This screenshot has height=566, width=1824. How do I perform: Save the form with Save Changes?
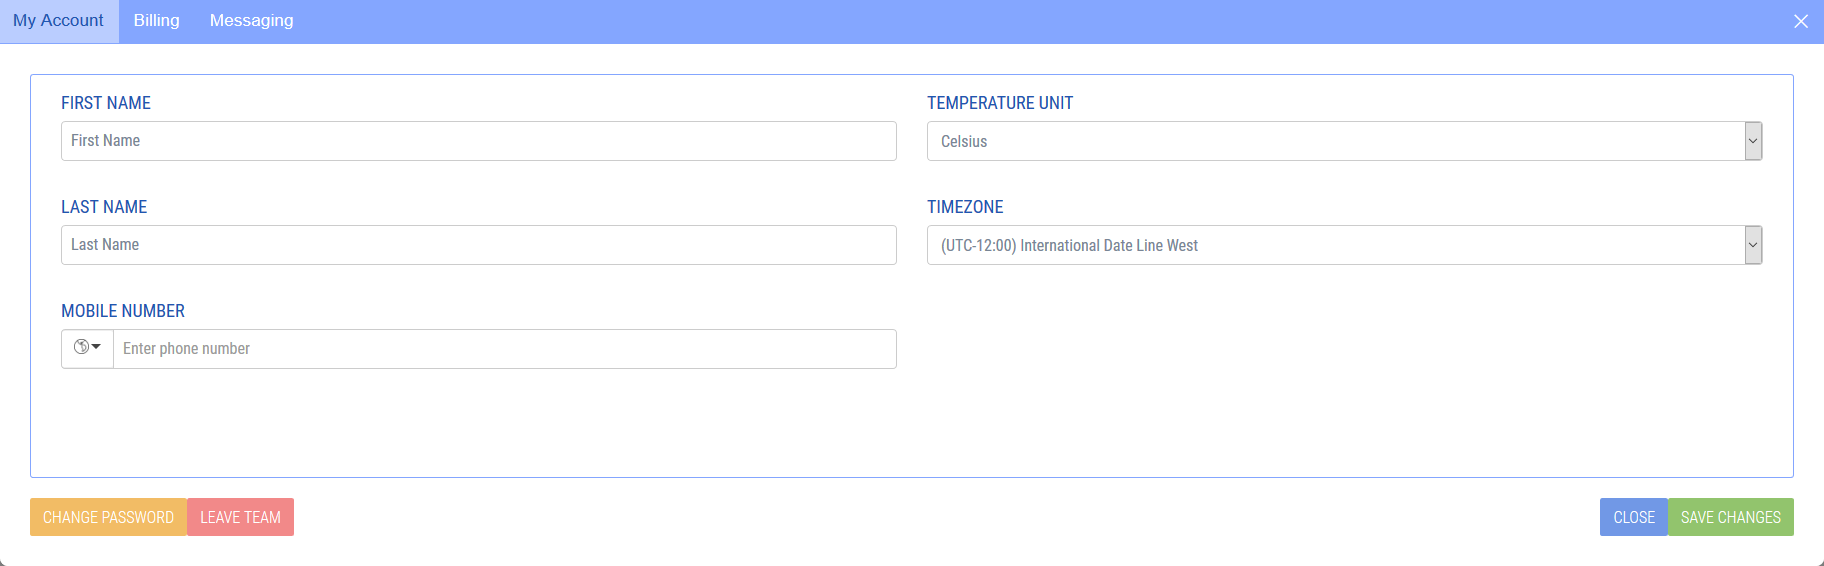coord(1730,517)
